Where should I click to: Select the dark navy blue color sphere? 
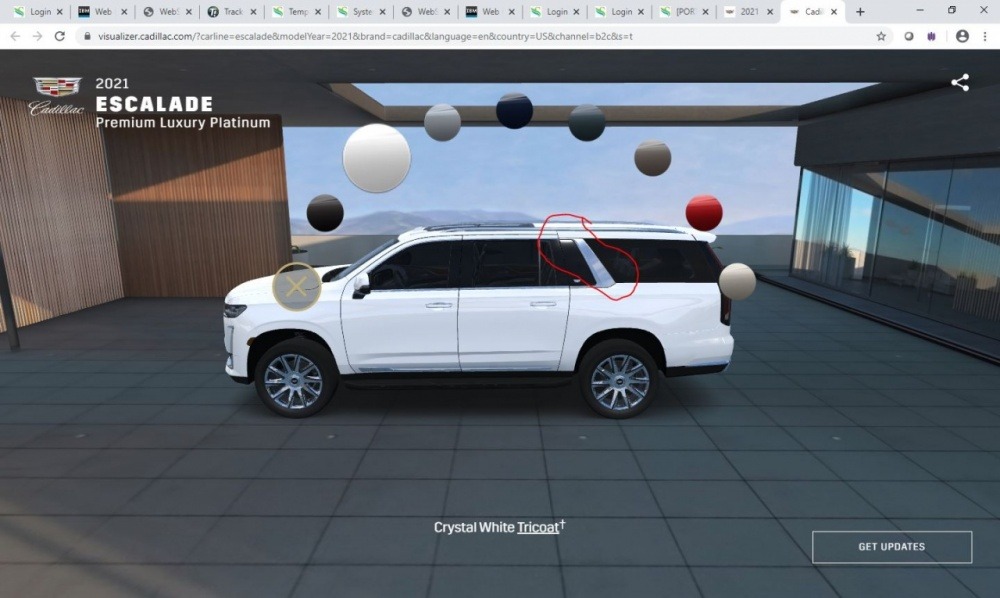click(514, 111)
